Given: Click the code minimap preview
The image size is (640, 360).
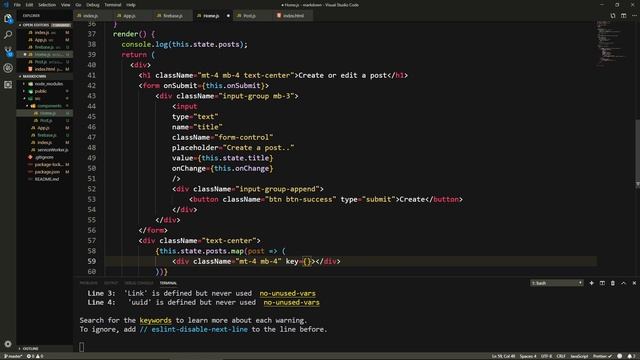Looking at the screenshot, I should pyautogui.click(x=611, y=43).
